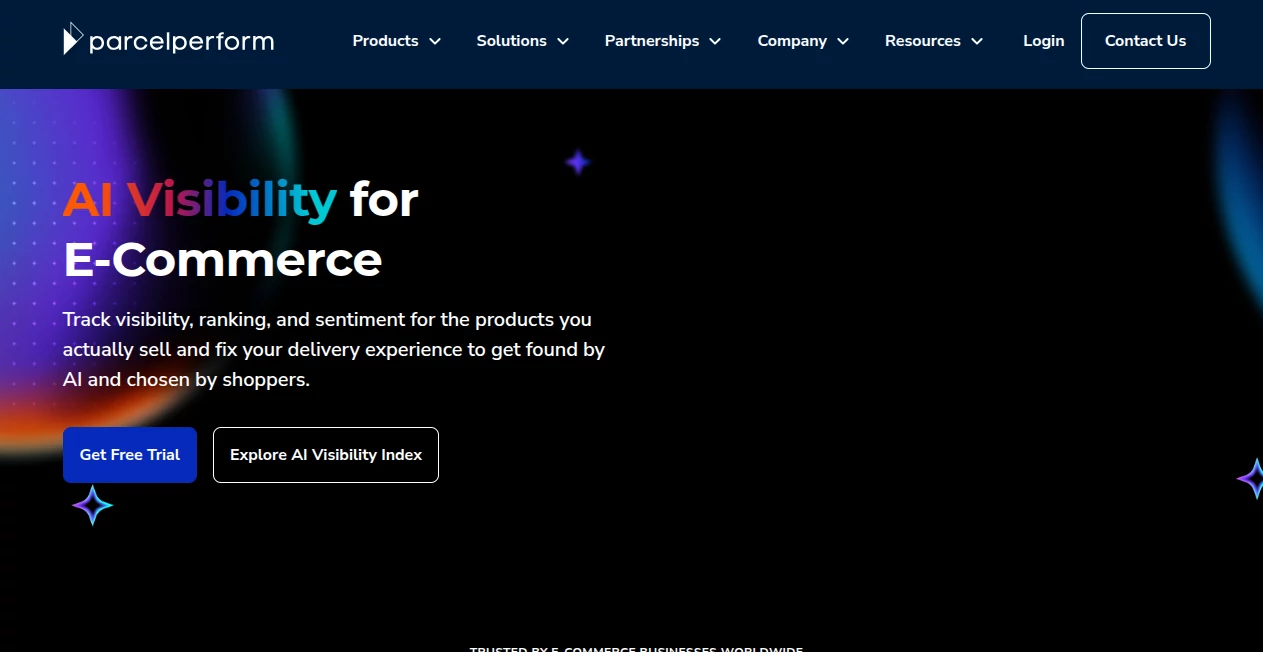The image size is (1263, 652).
Task: Expand the Company chevron arrow
Action: (x=843, y=41)
